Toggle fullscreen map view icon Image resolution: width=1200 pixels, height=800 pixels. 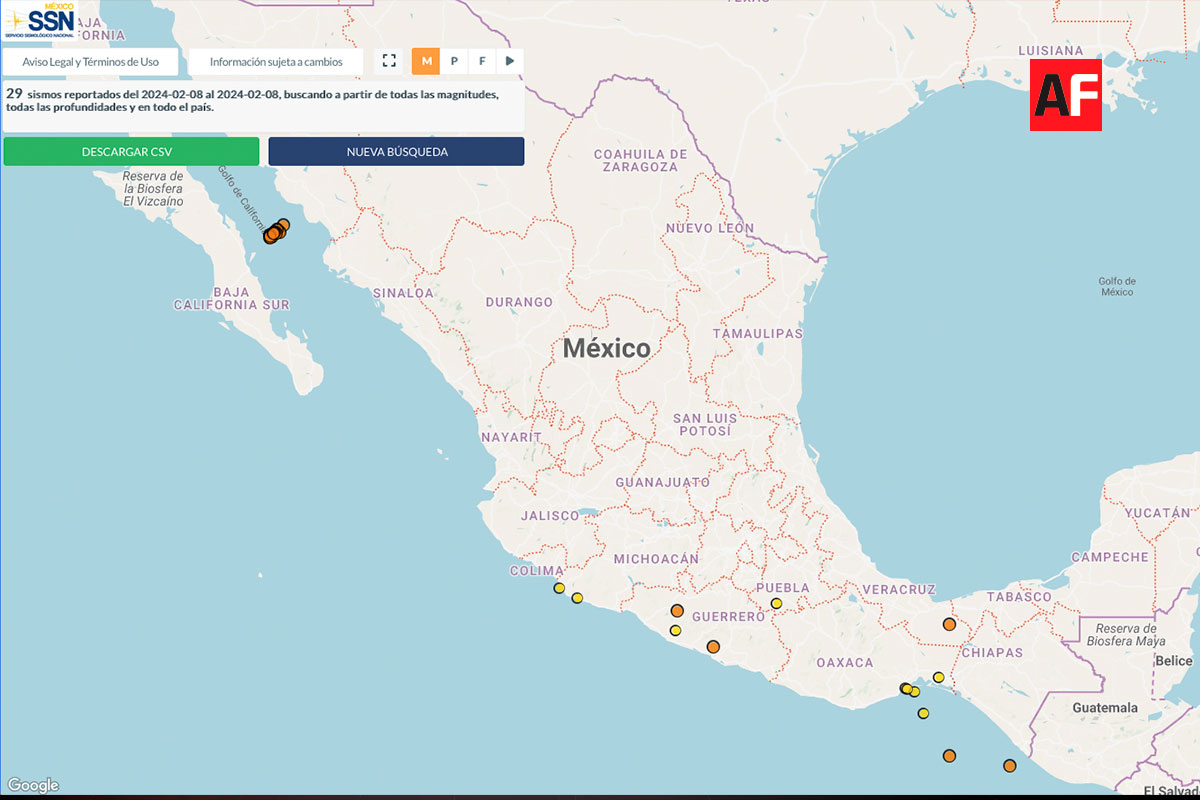[390, 62]
